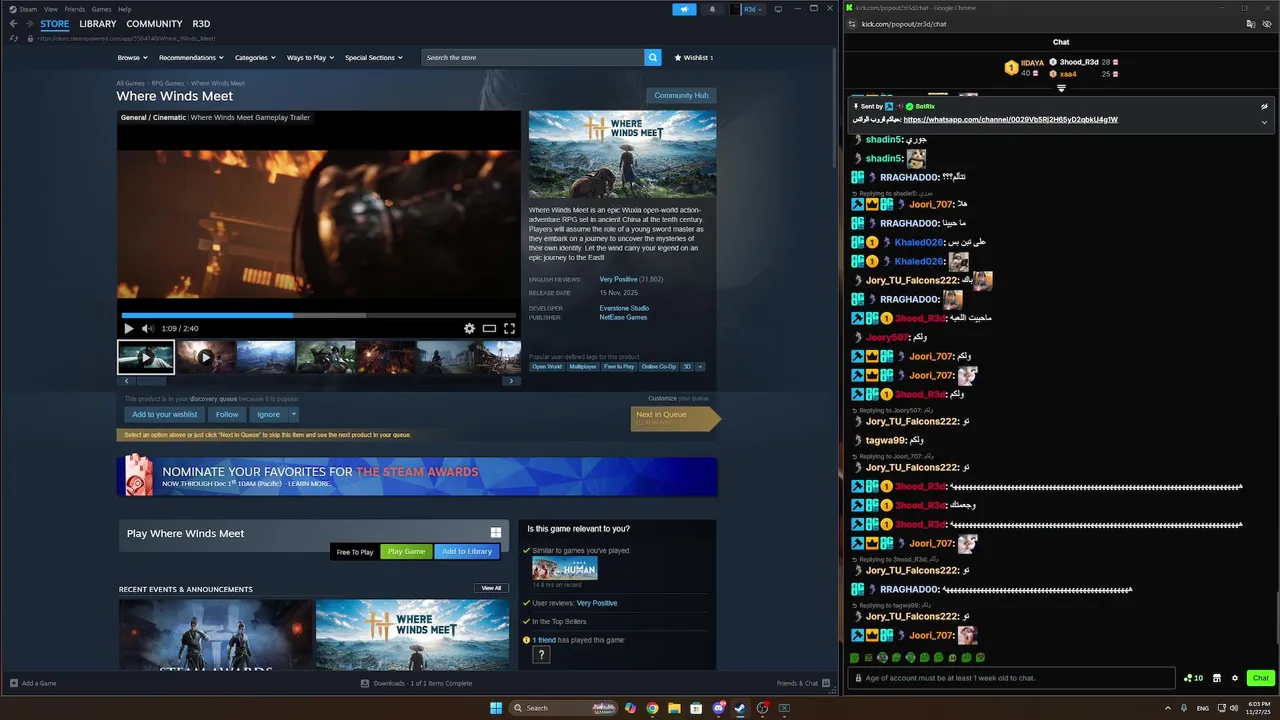Open File Explorer from the taskbar

[x=674, y=708]
